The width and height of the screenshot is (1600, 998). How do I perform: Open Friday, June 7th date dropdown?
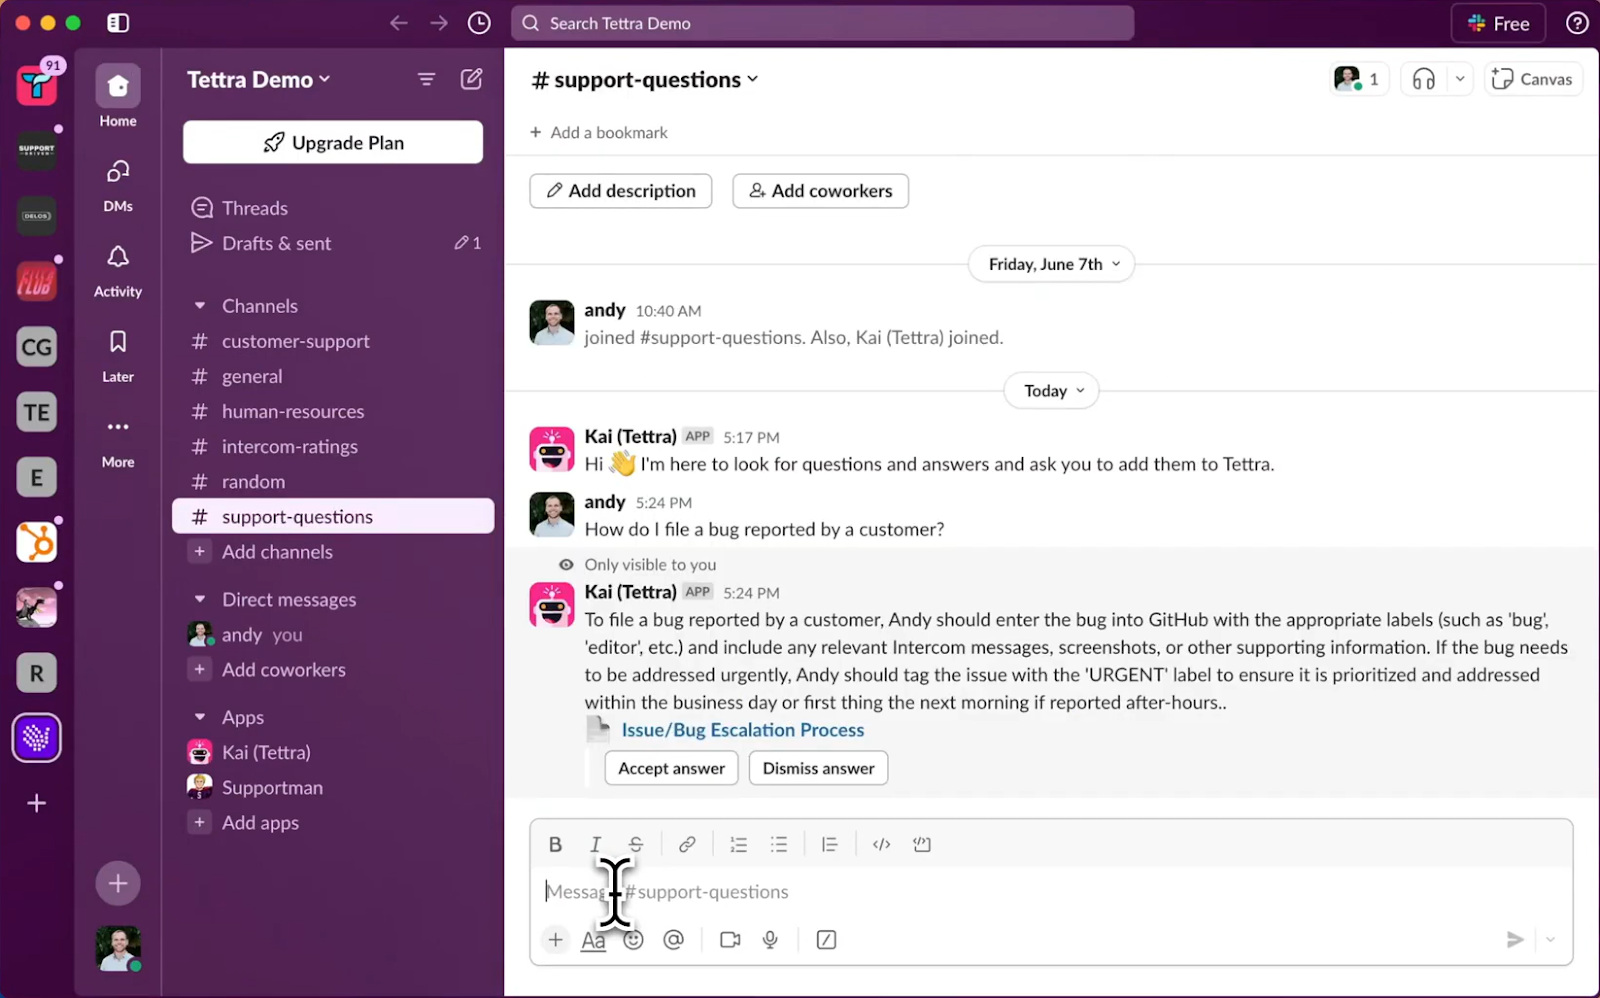click(1052, 264)
